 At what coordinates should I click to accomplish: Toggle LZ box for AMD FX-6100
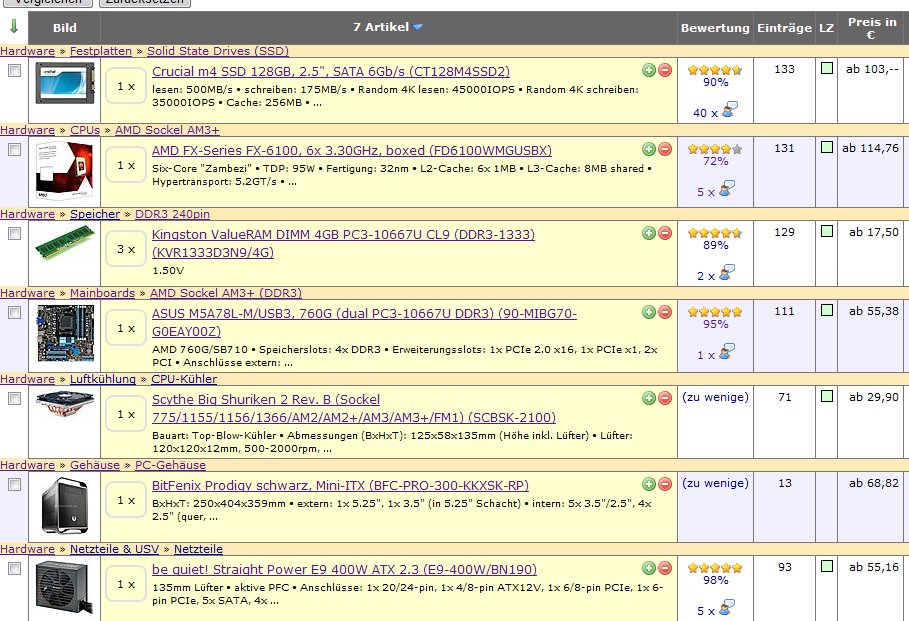pyautogui.click(x=827, y=147)
